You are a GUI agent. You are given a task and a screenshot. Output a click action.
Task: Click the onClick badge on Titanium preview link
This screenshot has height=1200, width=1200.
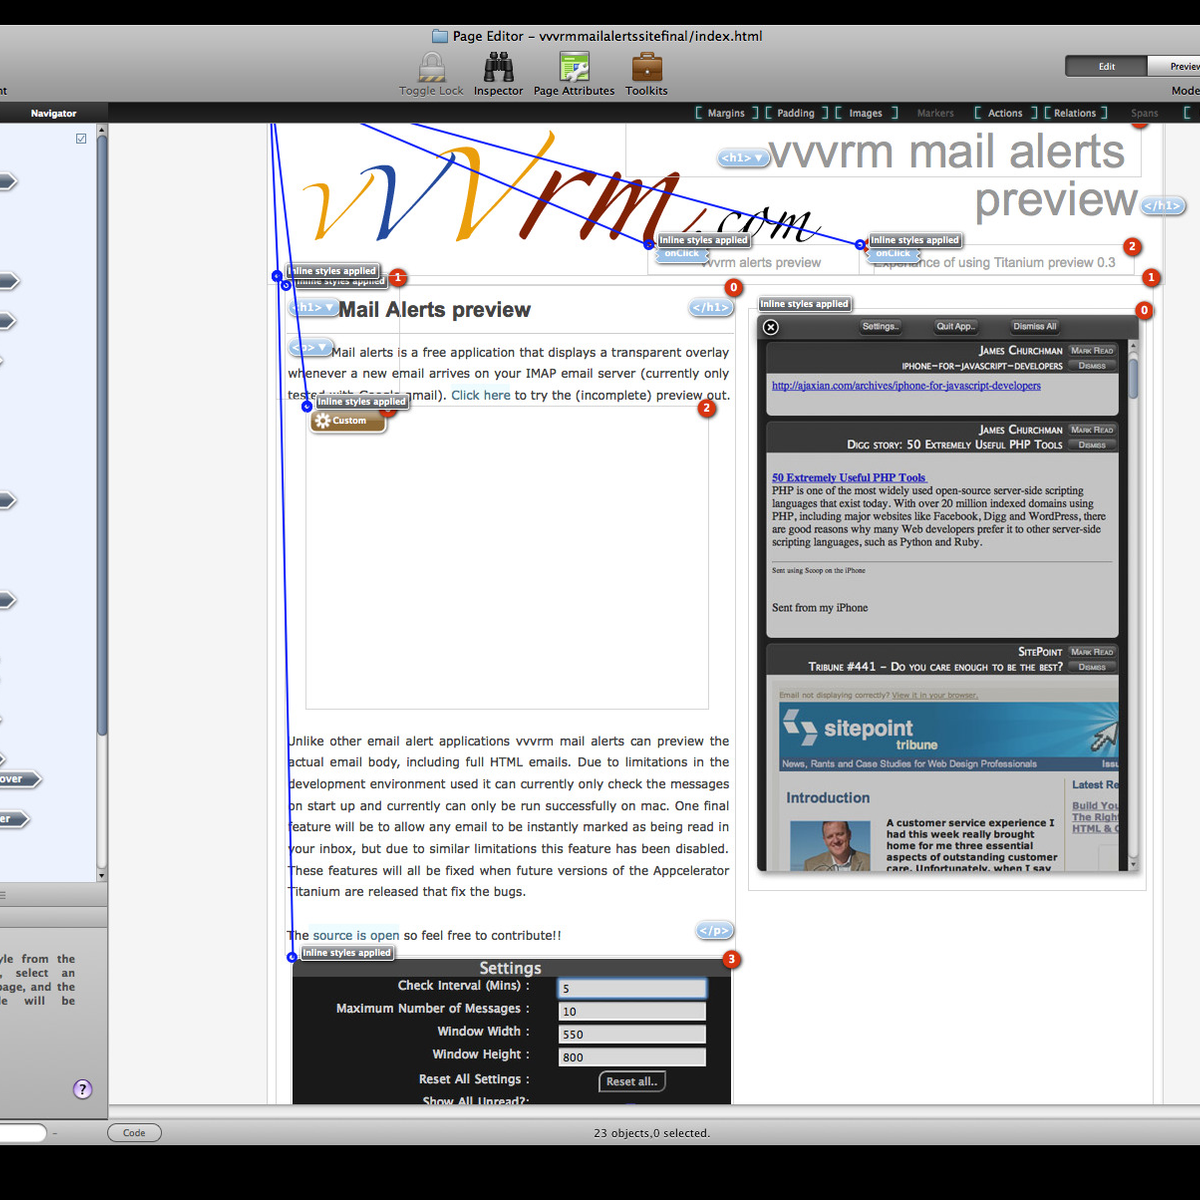(893, 254)
